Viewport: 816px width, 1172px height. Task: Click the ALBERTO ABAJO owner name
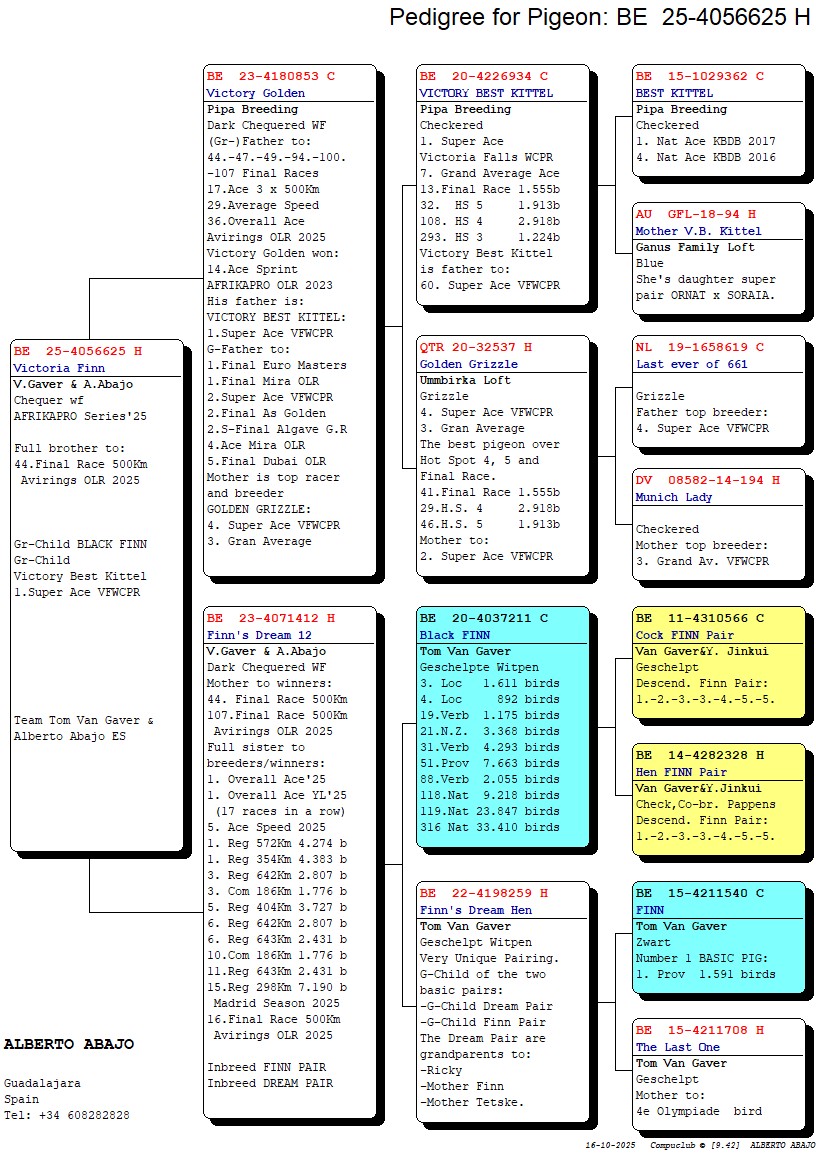pyautogui.click(x=69, y=1045)
